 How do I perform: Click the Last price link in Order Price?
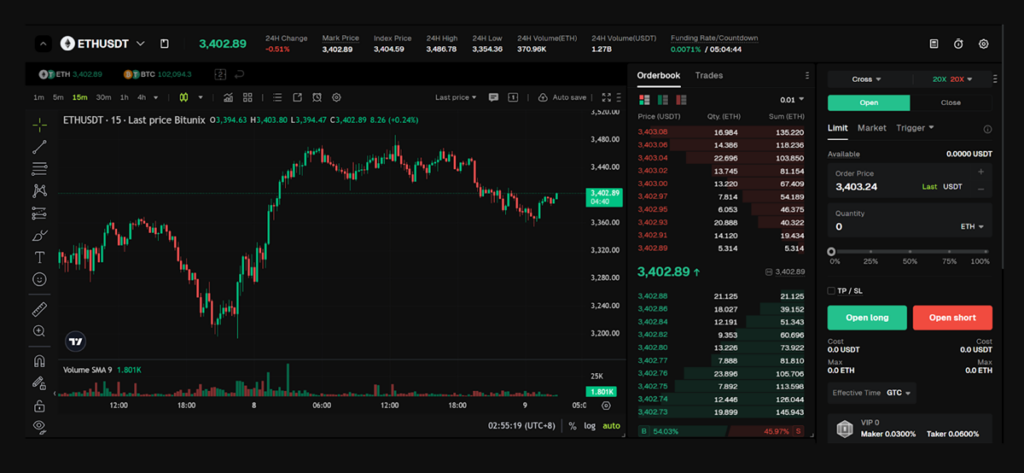929,187
